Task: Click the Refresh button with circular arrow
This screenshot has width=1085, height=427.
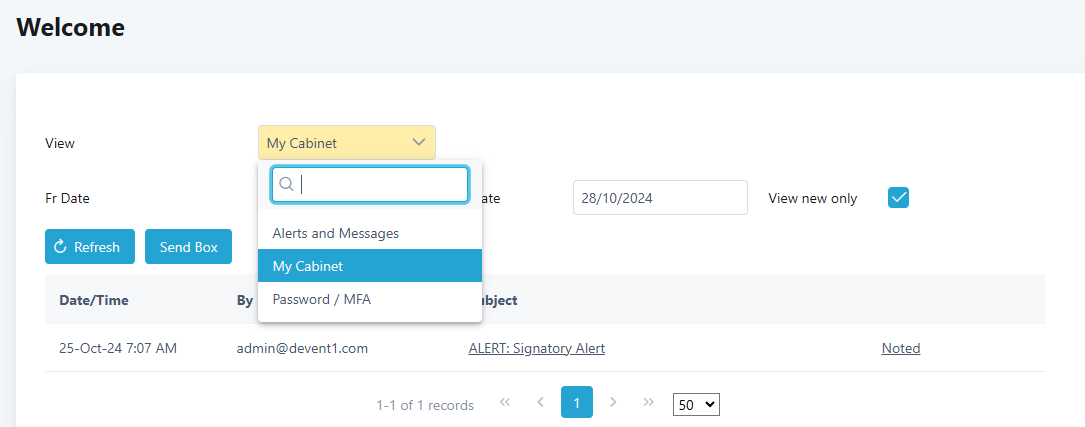Action: point(90,246)
